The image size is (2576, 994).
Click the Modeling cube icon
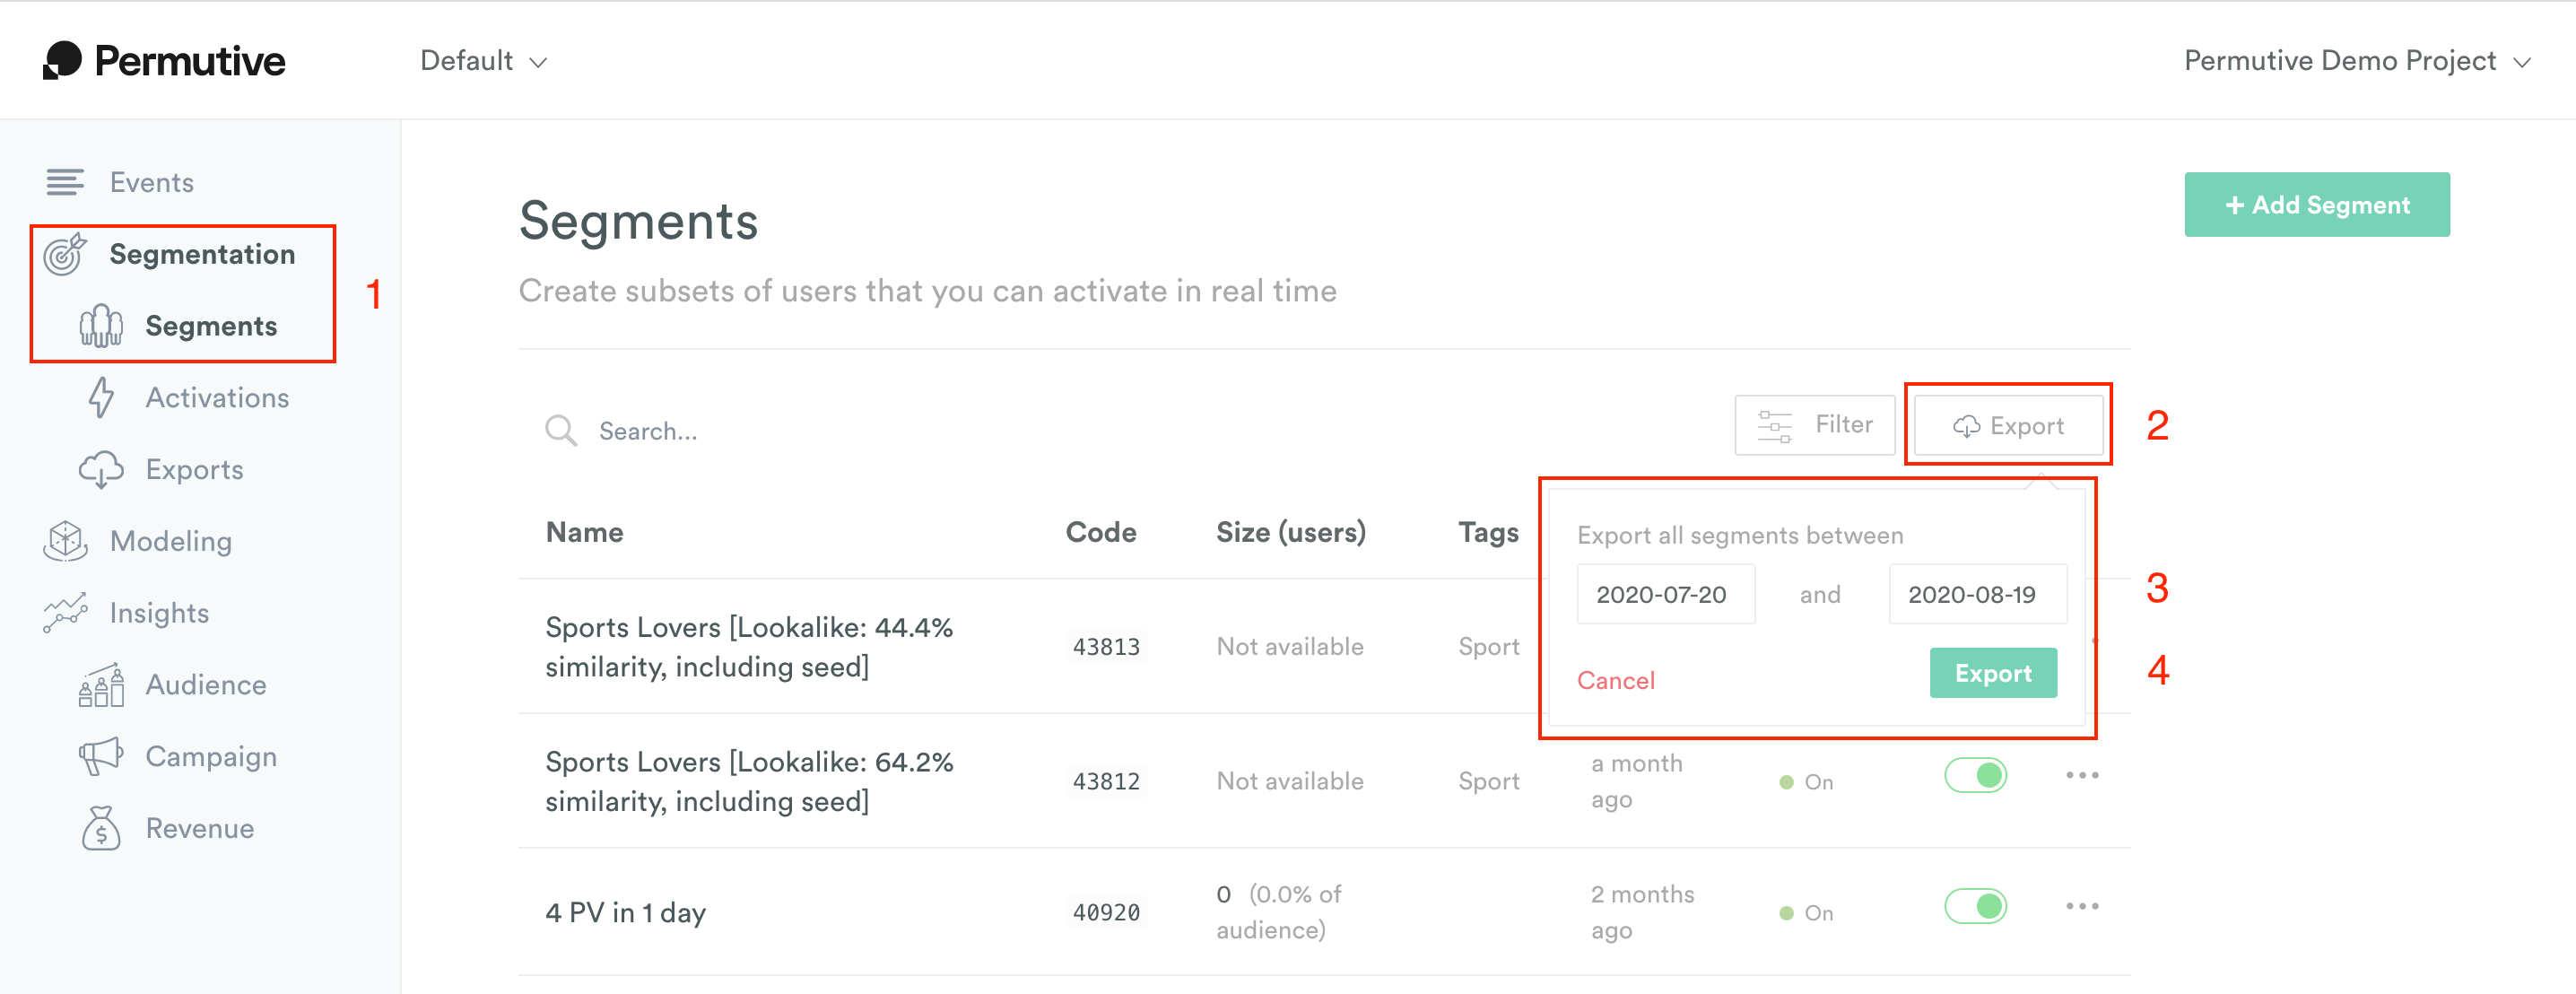click(65, 541)
